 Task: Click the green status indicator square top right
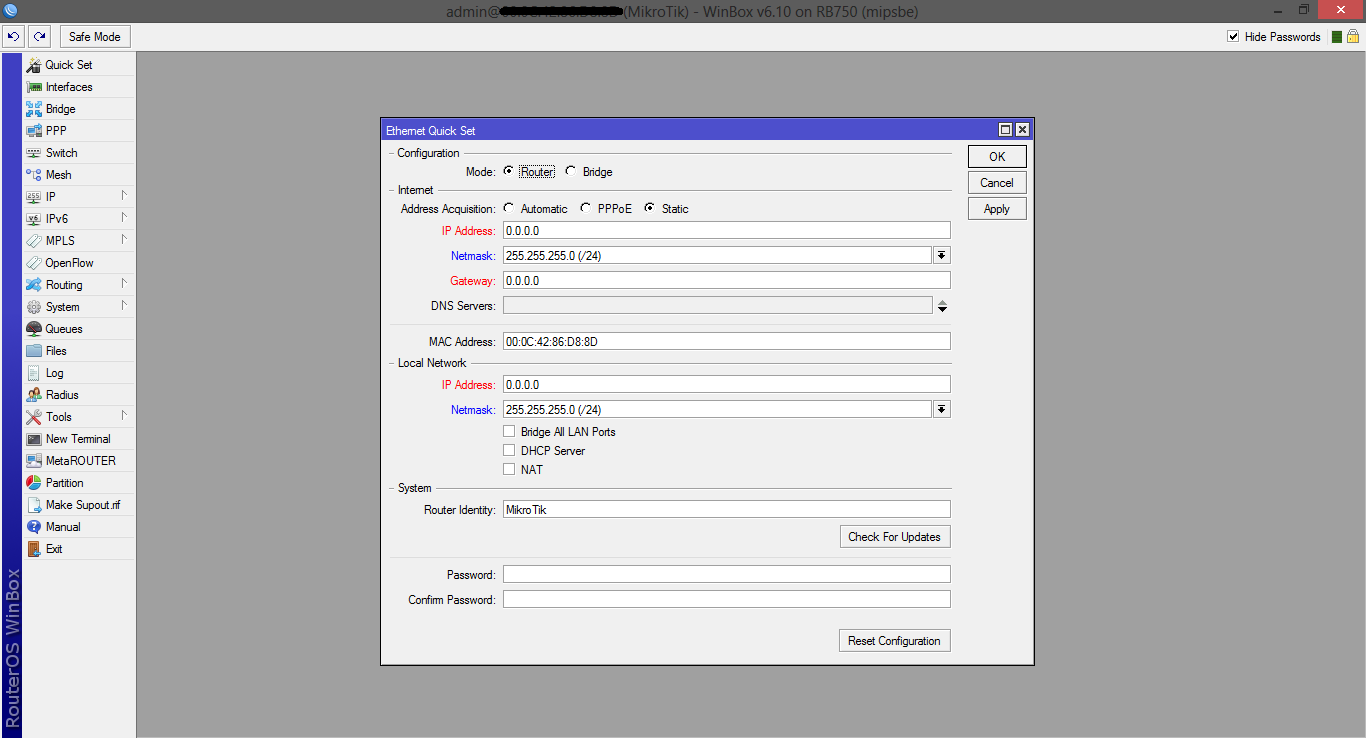point(1337,37)
